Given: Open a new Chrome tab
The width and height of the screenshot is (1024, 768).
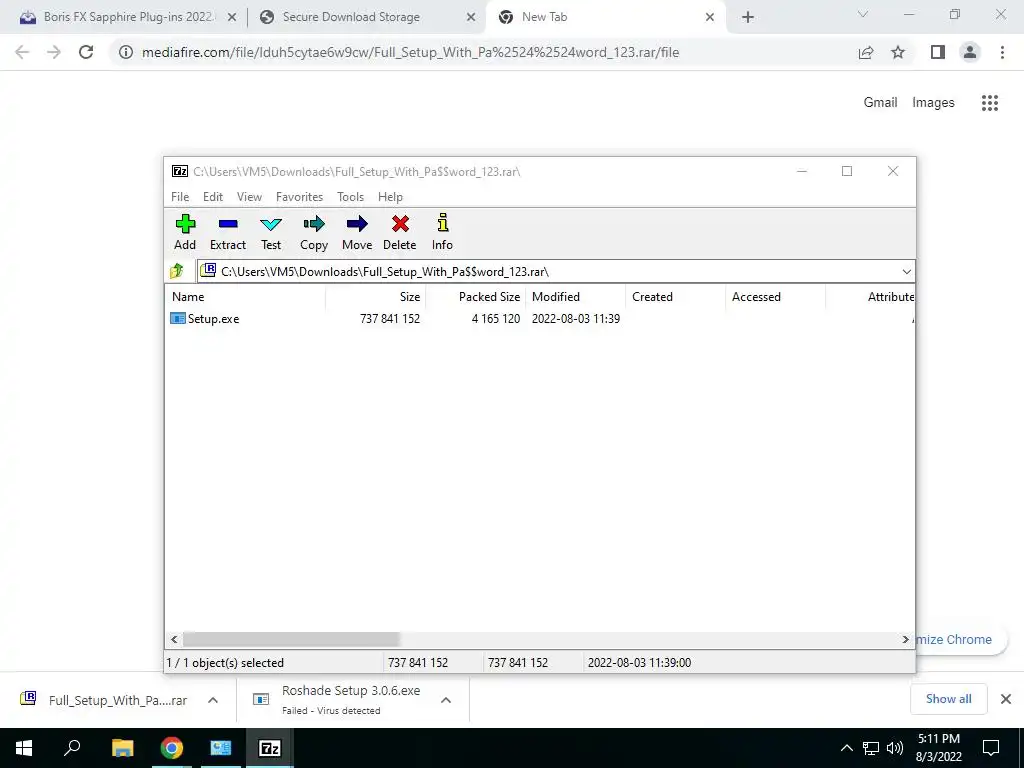Looking at the screenshot, I should [x=748, y=18].
